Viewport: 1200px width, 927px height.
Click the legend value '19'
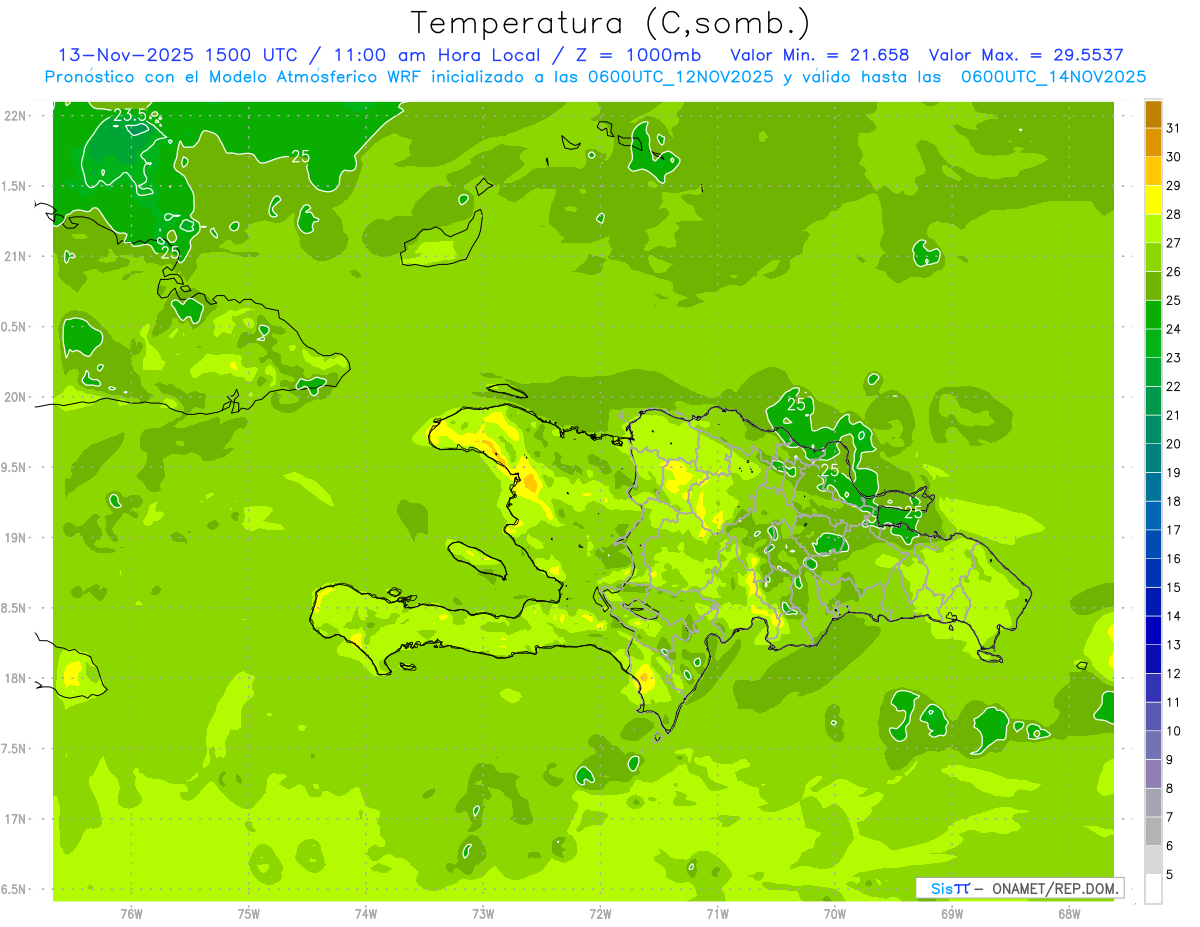coord(1174,472)
